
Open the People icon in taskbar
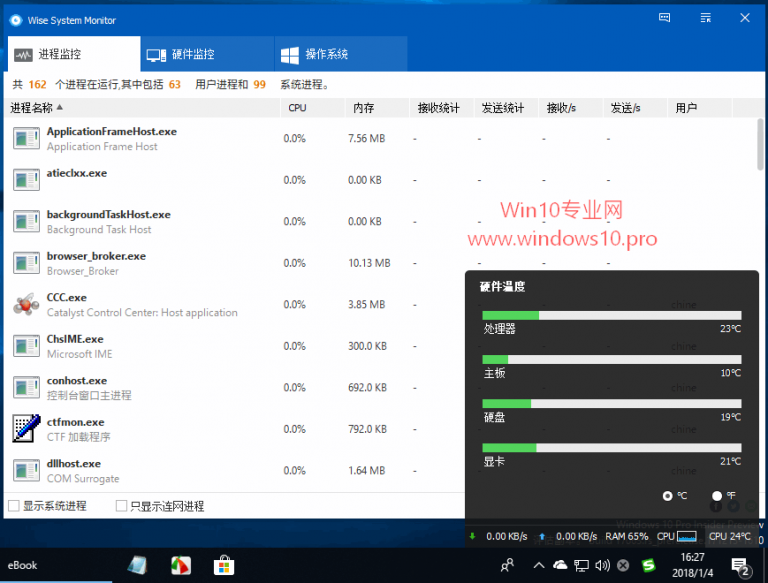(507, 565)
